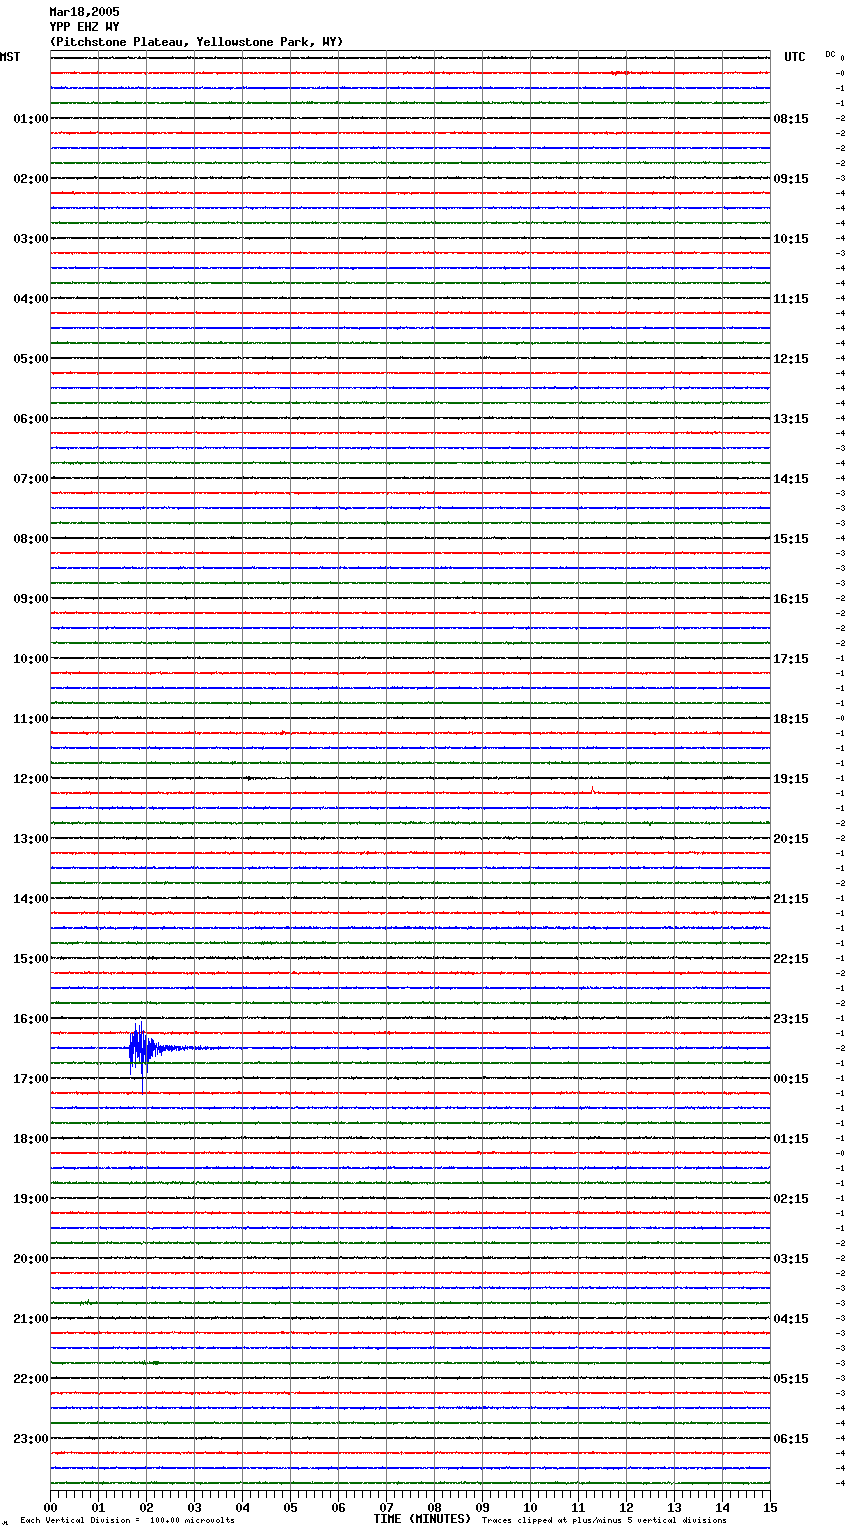Select the 06:00 MST time label
The height and width of the screenshot is (1534, 850).
31,419
